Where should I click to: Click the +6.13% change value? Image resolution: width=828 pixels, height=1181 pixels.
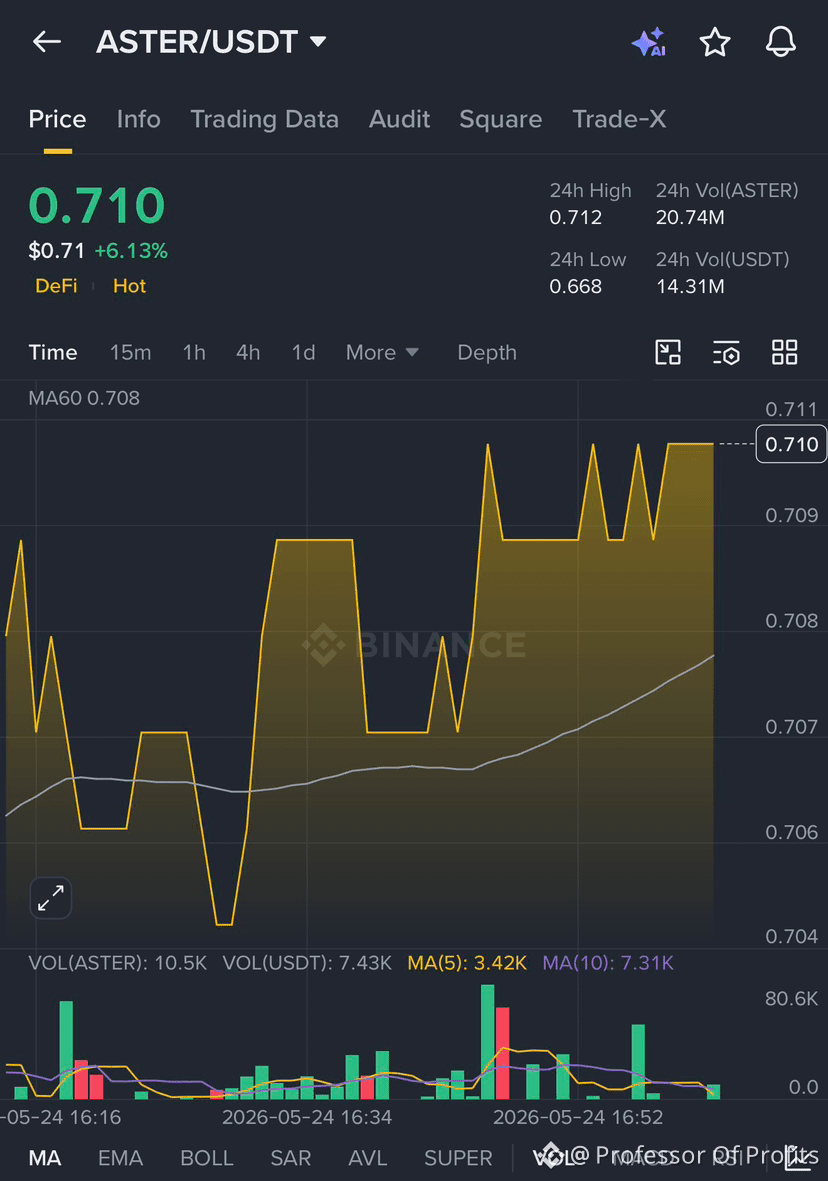coord(131,251)
